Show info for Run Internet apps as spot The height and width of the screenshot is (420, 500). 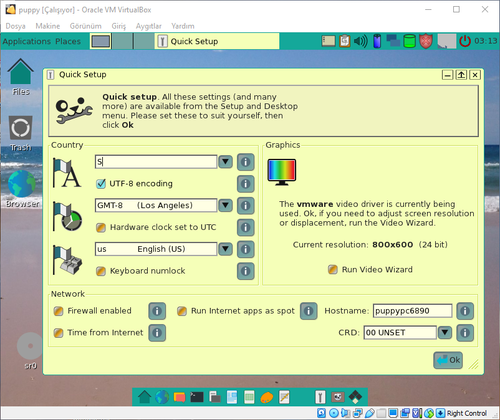click(308, 311)
